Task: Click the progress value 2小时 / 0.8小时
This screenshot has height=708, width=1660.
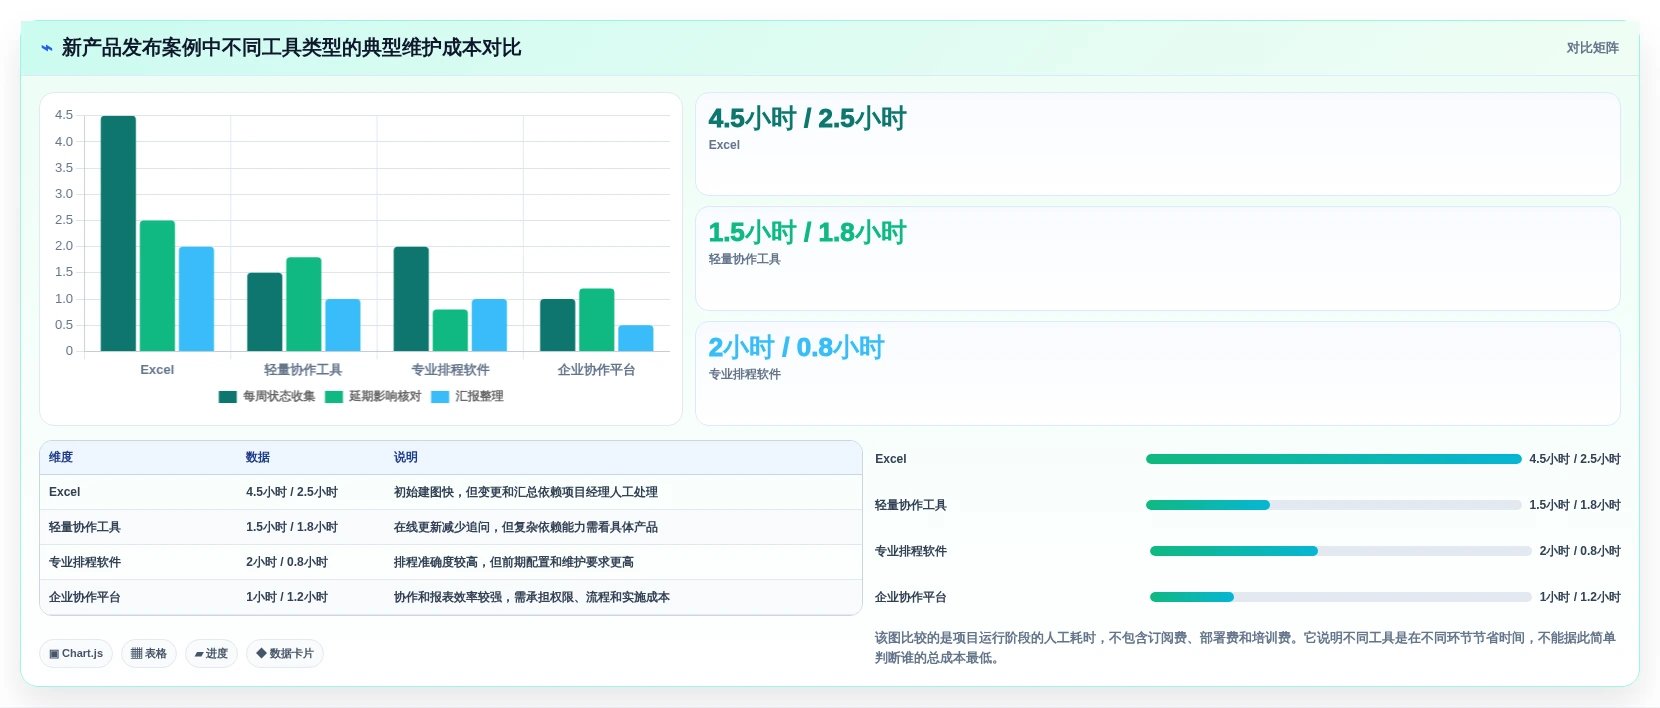Action: coord(1580,551)
